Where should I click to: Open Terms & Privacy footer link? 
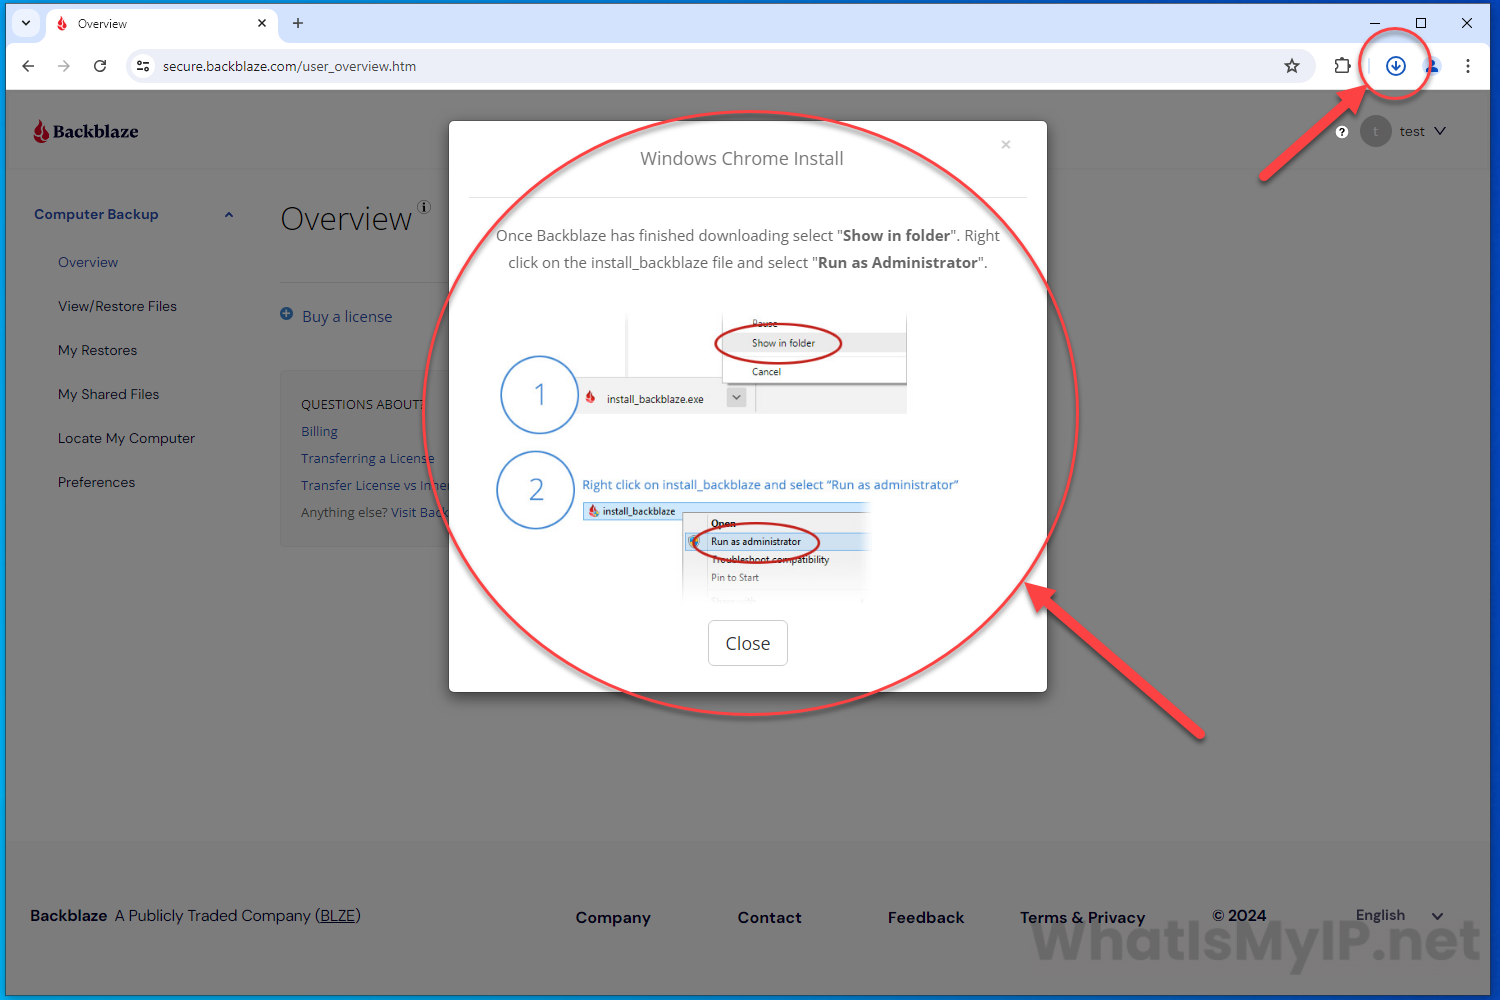click(x=1083, y=917)
